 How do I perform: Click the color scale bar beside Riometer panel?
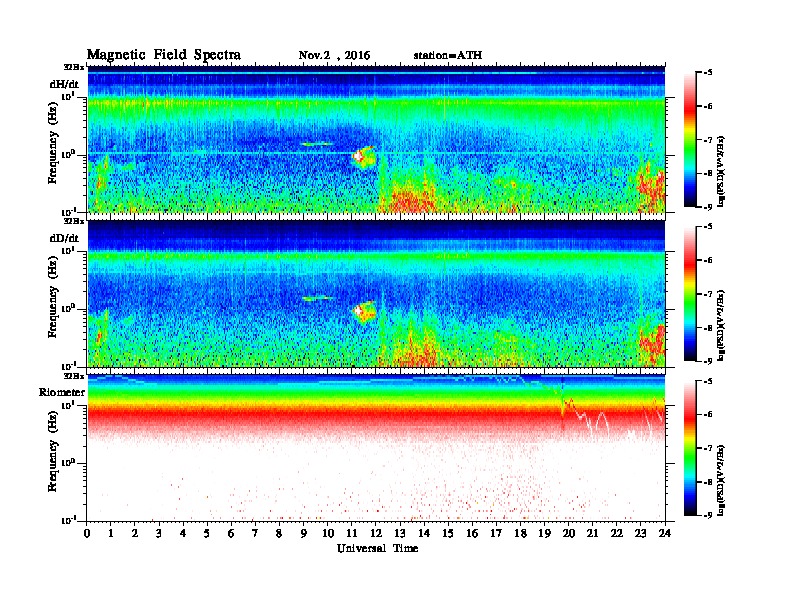click(x=690, y=448)
